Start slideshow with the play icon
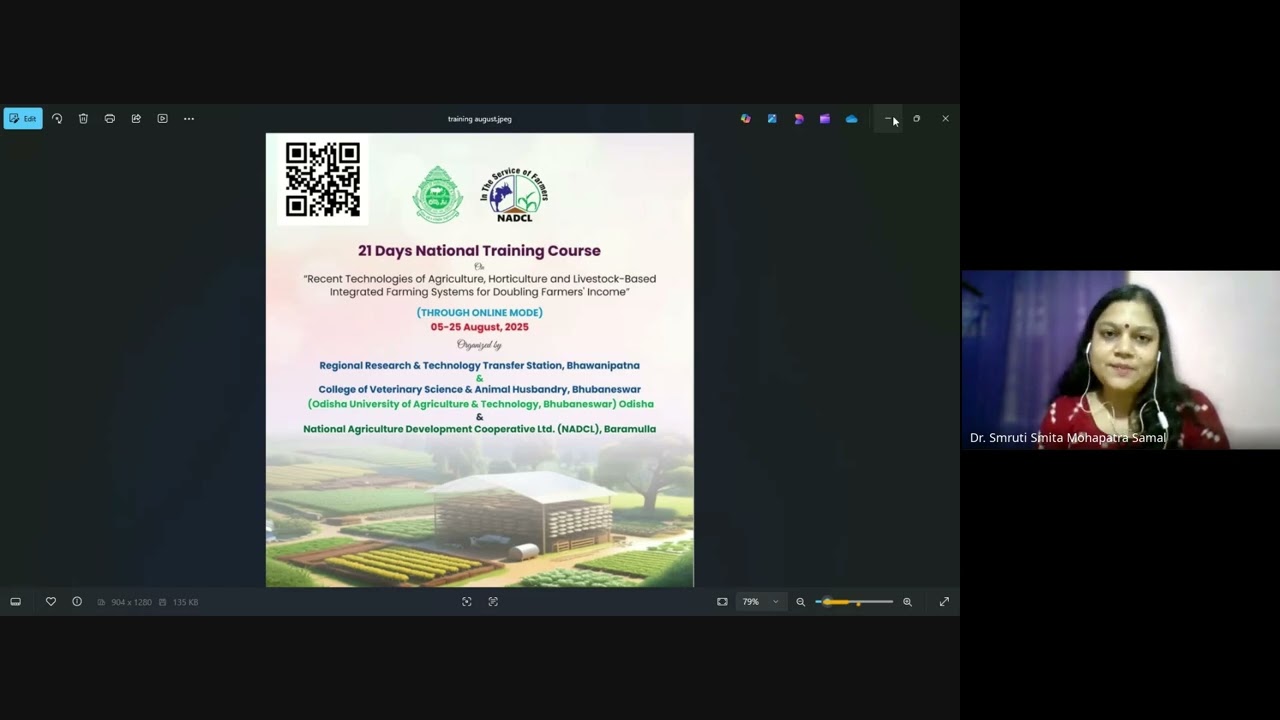 tap(162, 118)
